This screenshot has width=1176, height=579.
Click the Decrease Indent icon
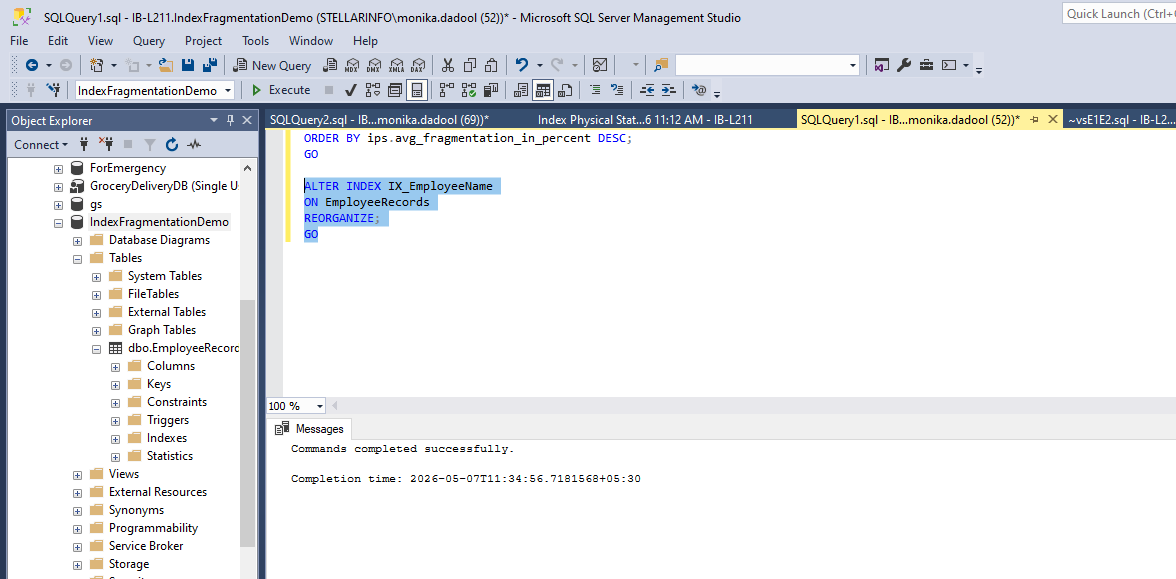[646, 90]
